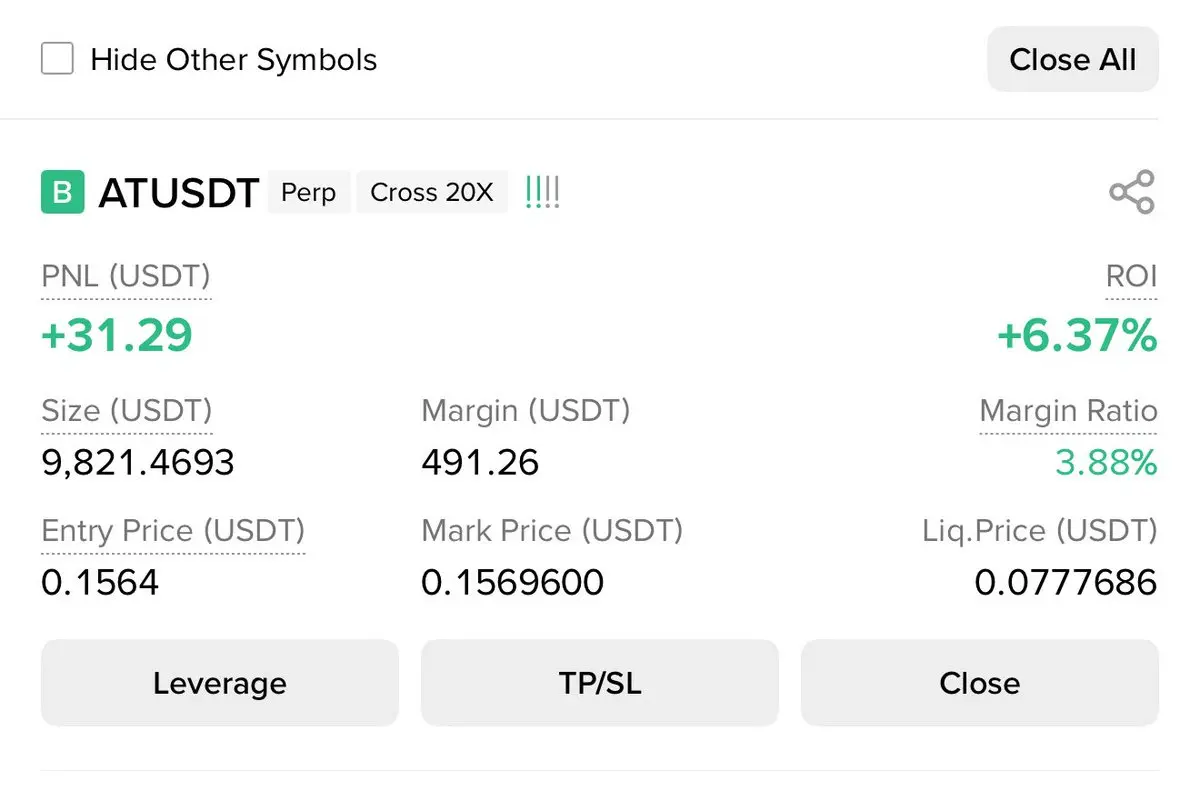The image size is (1200, 801).
Task: Tap the Size (USDT) label
Action: pos(127,411)
